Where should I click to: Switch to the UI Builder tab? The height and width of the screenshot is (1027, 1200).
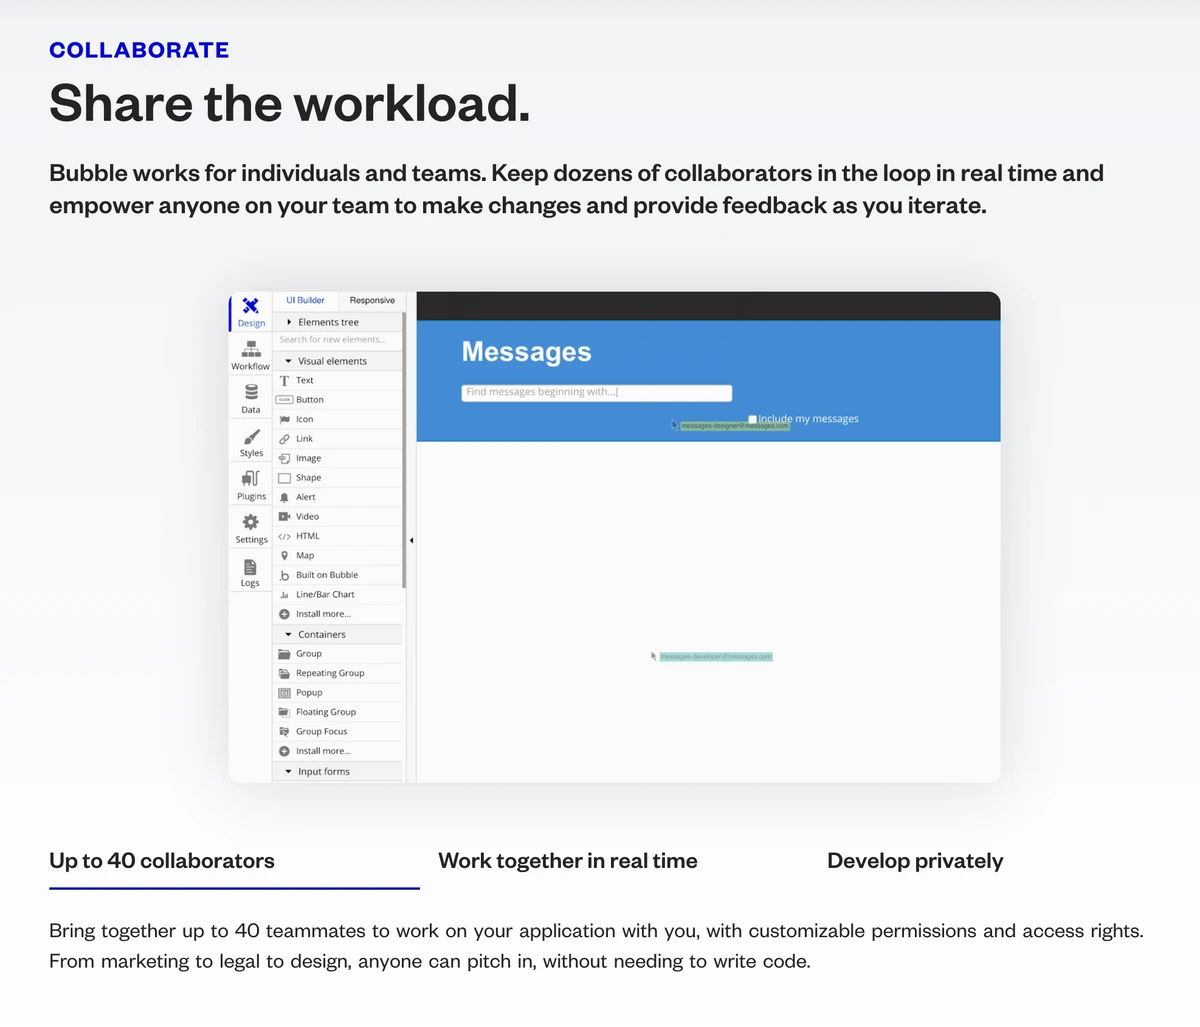(x=305, y=300)
